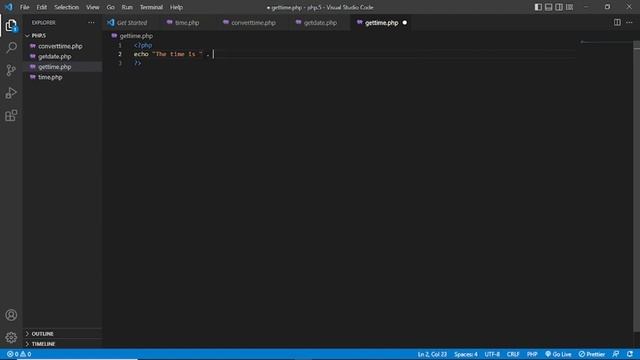Toggle bottom panel visibility

tap(549, 7)
